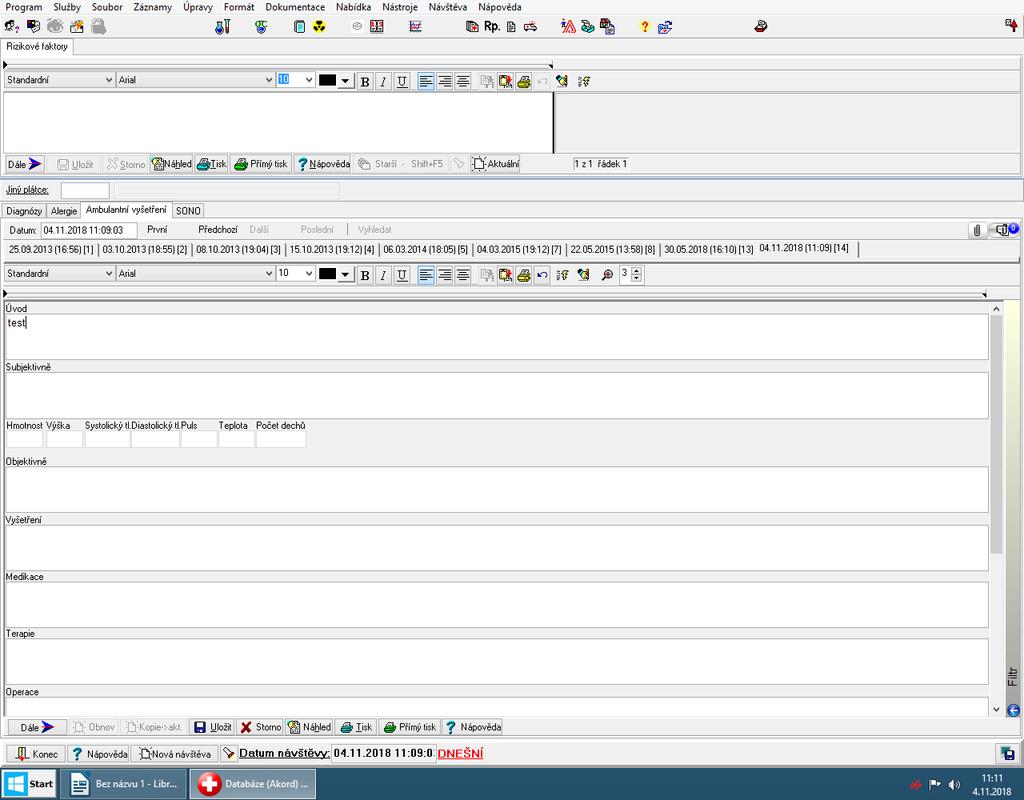Image resolution: width=1024 pixels, height=800 pixels.
Task: Open the Dokumentace menu
Action: coord(295,7)
